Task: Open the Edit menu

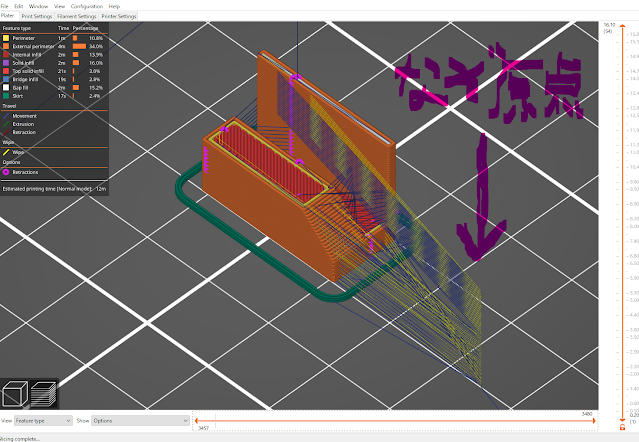Action: (19, 6)
